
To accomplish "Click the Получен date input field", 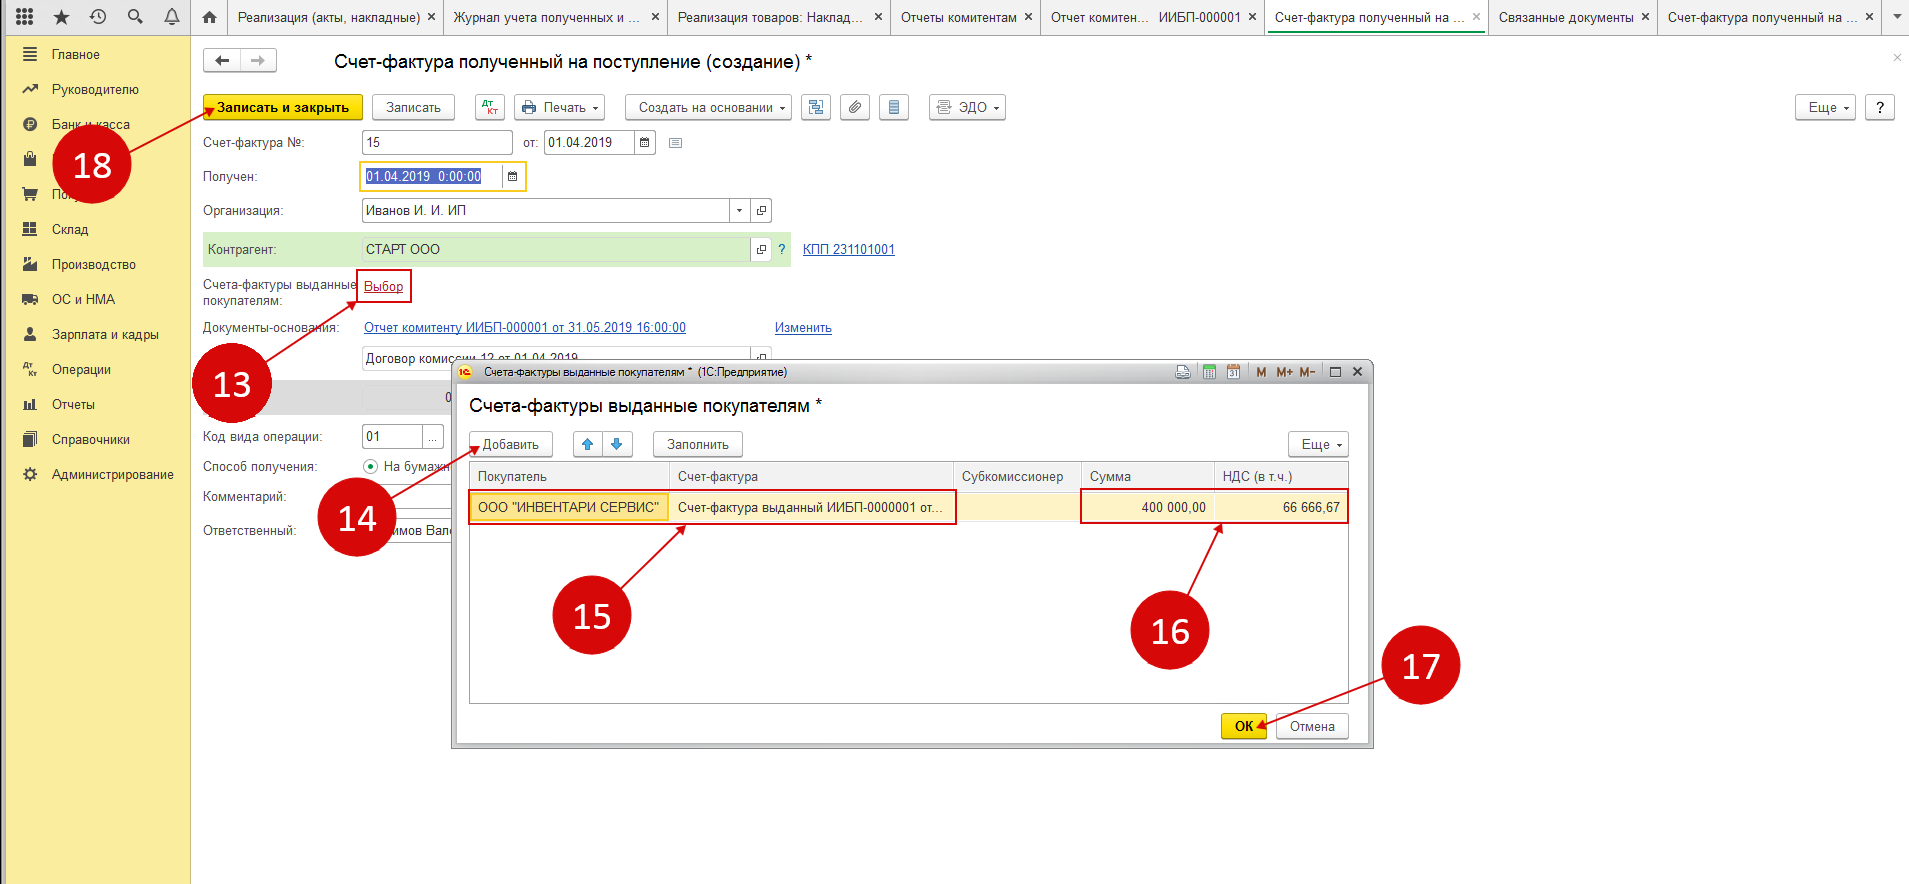I will [431, 176].
